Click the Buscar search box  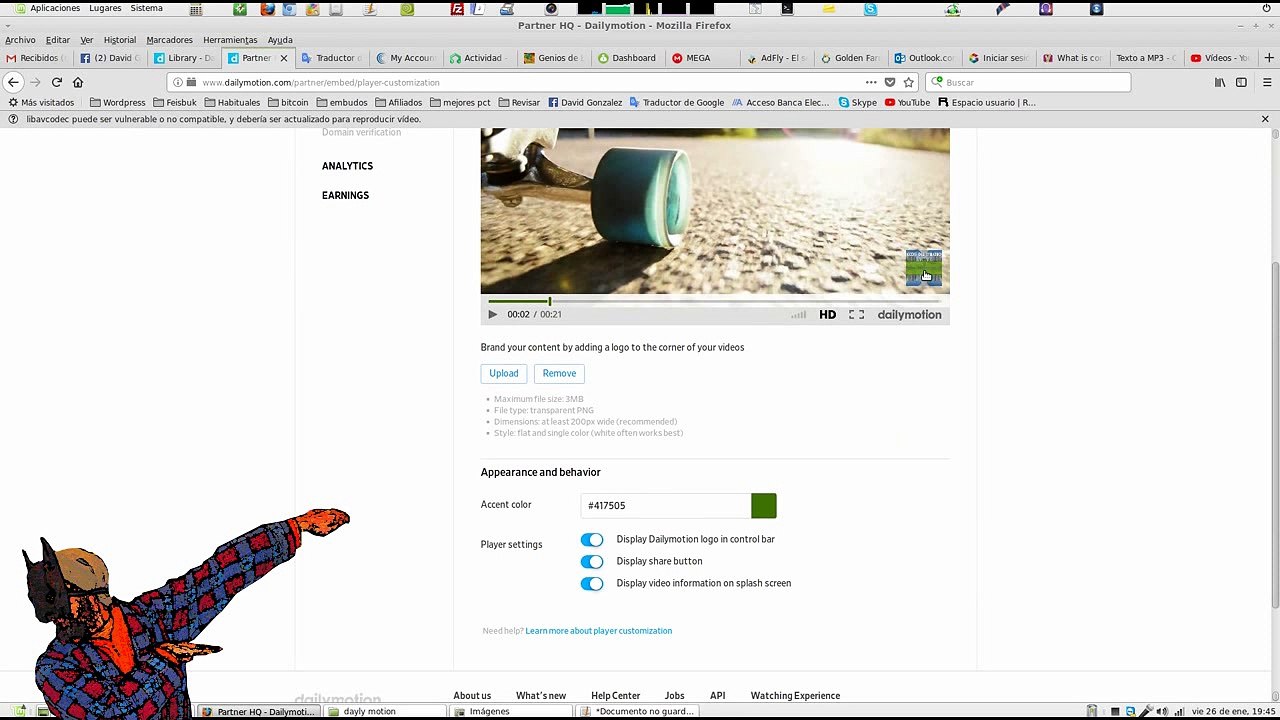1028,82
